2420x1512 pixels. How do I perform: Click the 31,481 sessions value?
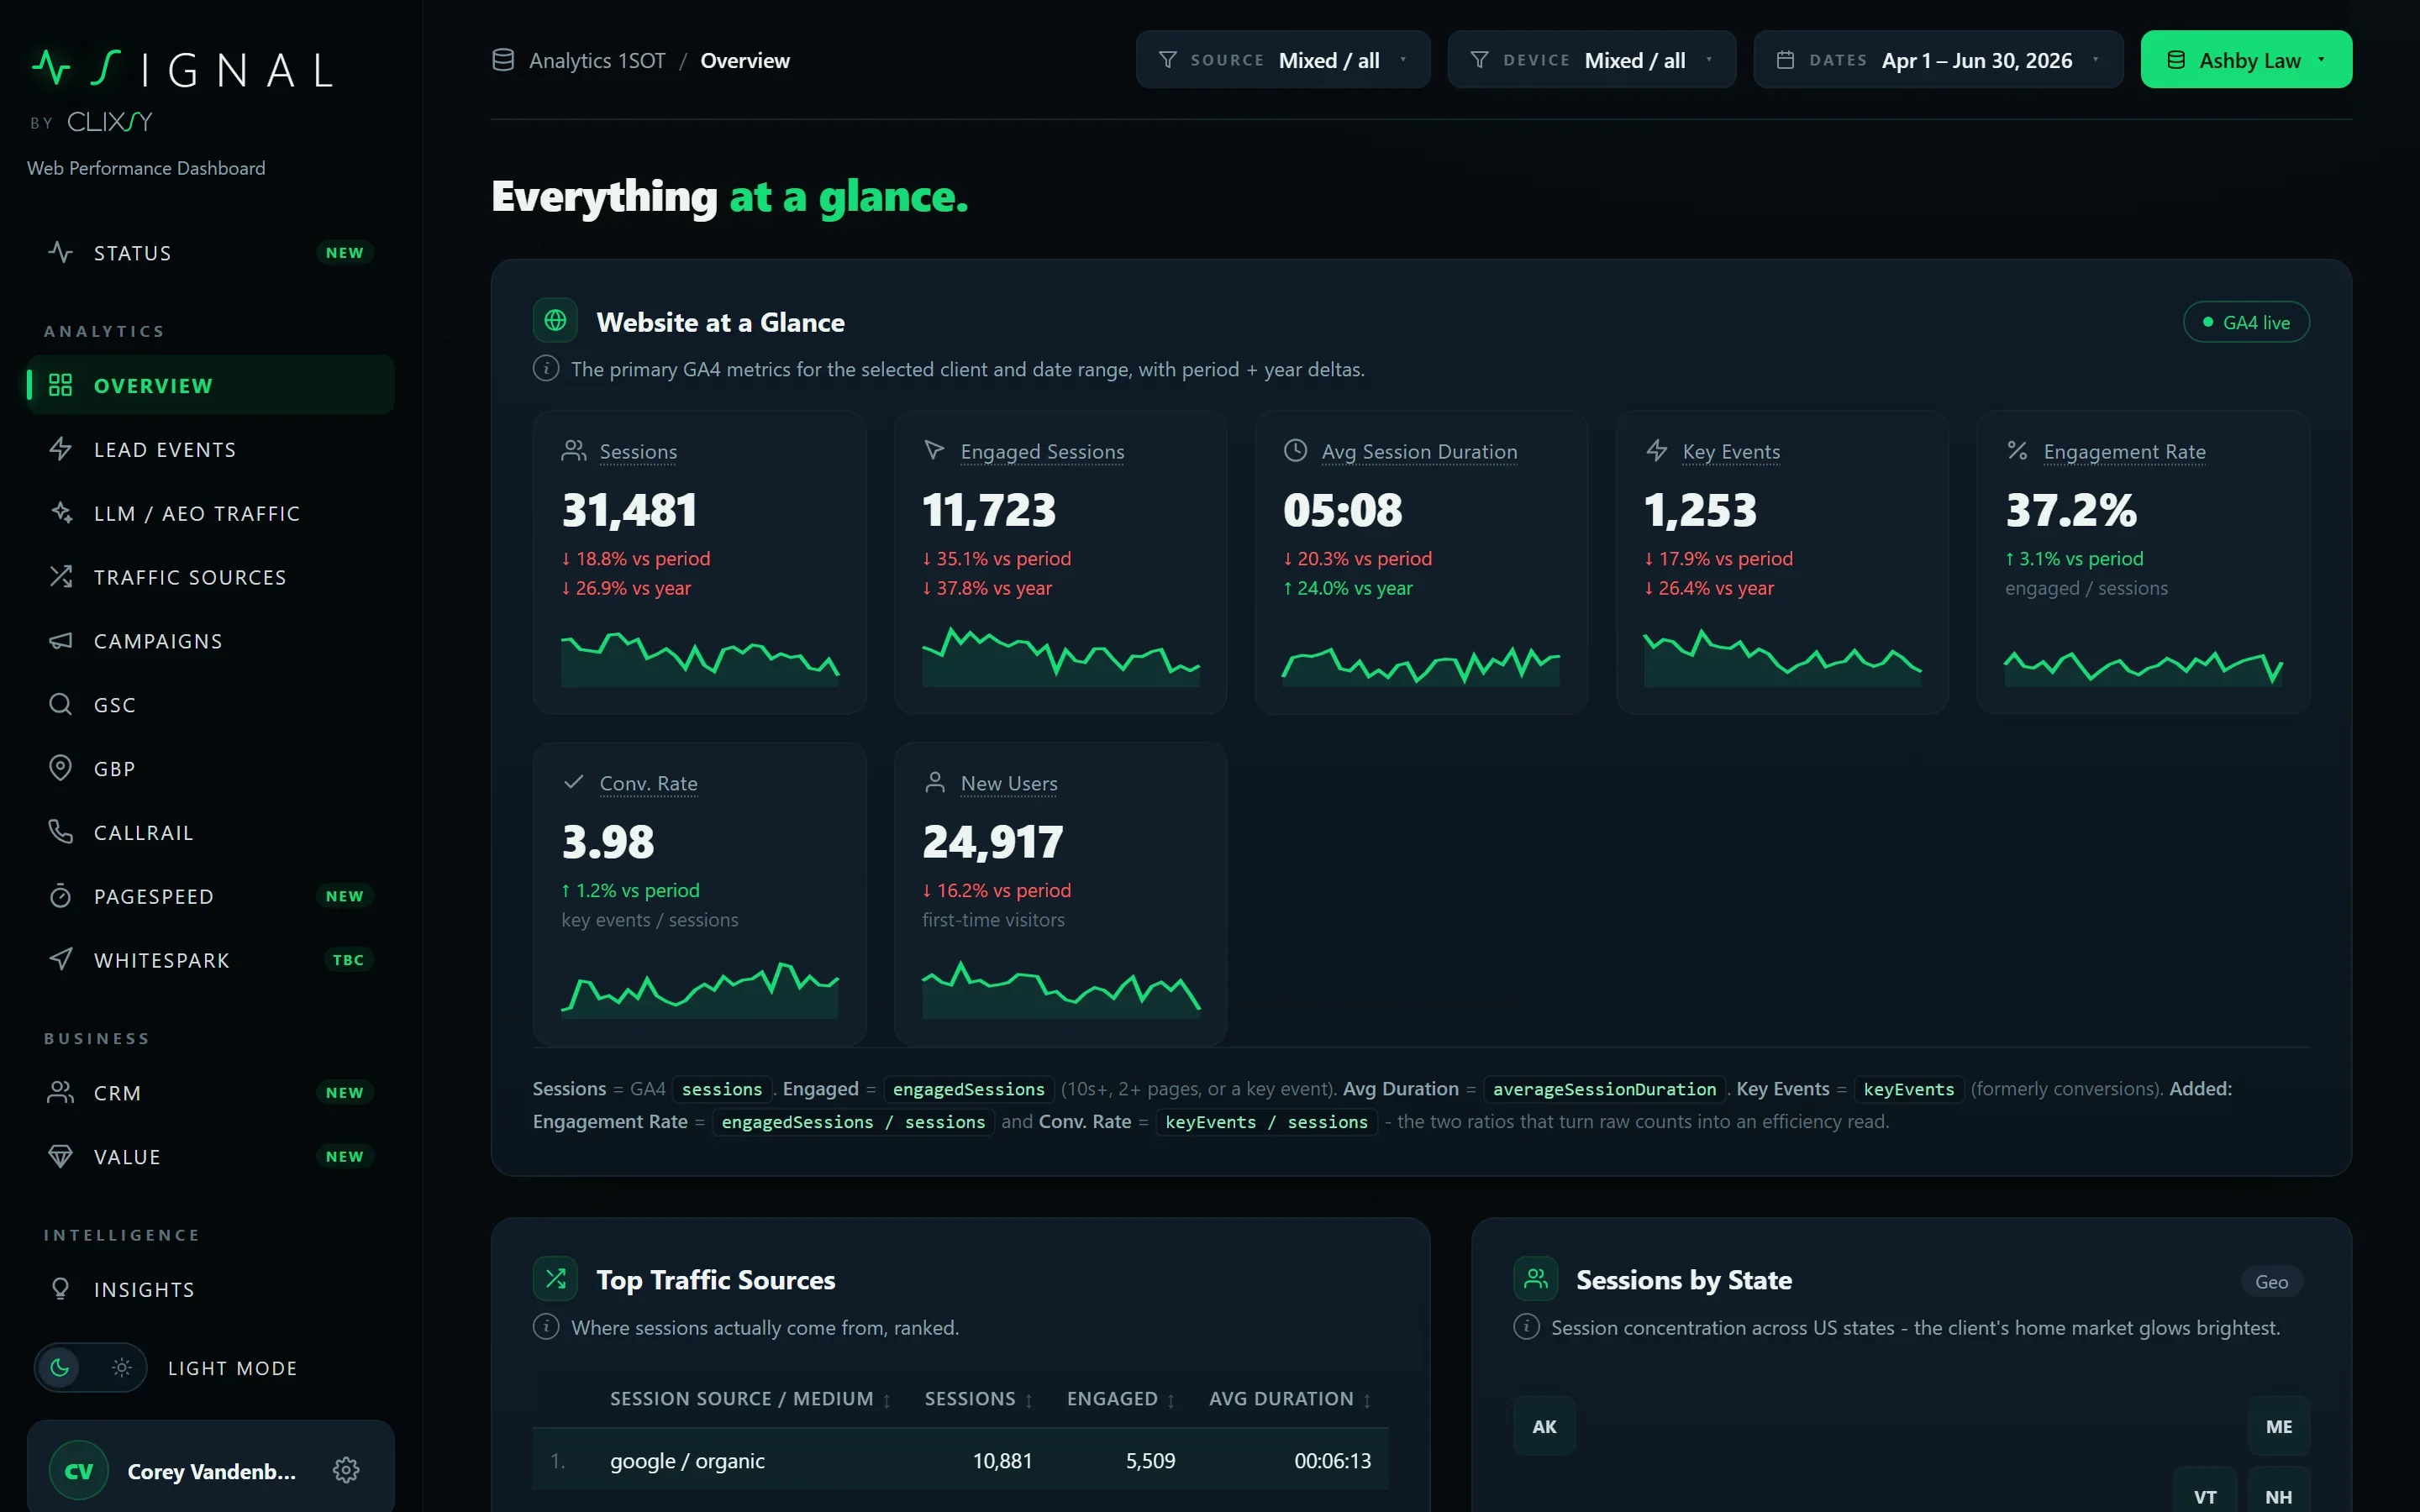629,510
